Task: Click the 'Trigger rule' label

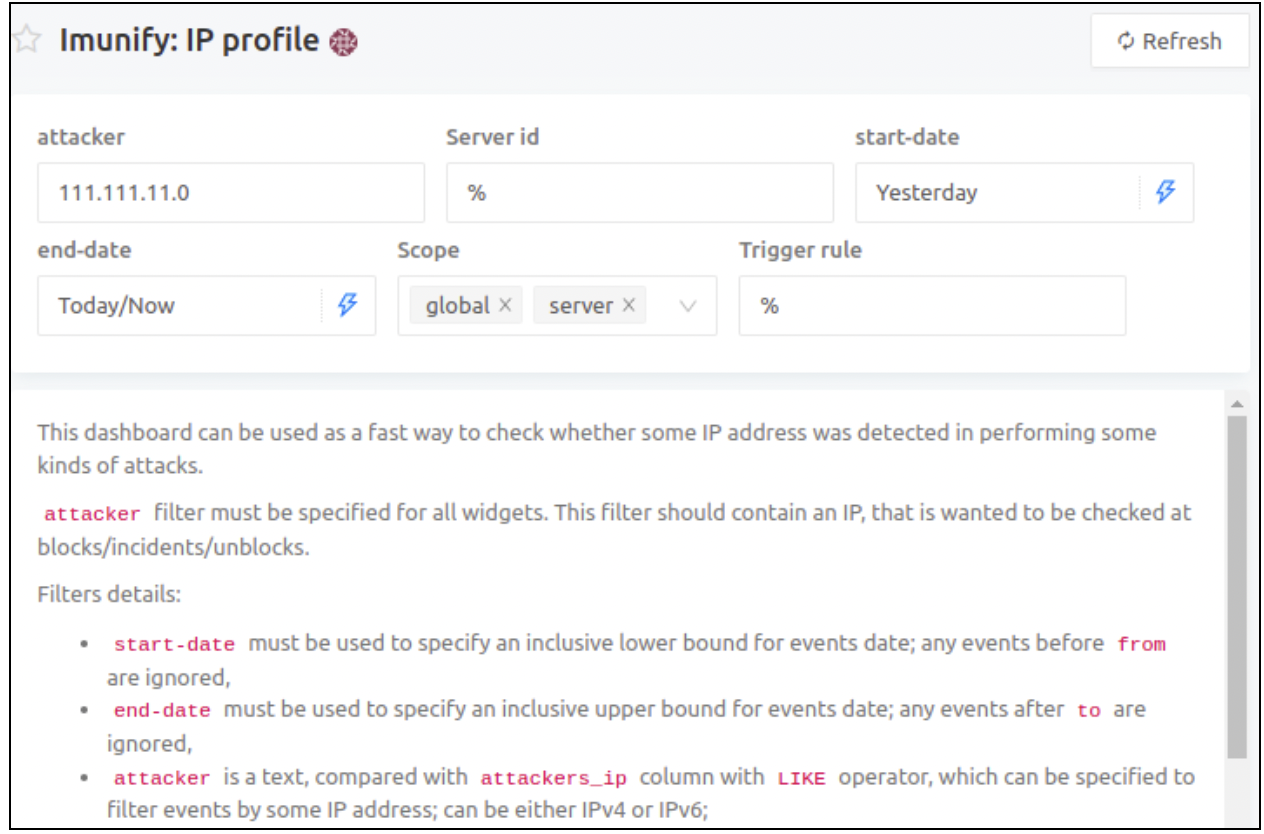Action: click(x=800, y=250)
